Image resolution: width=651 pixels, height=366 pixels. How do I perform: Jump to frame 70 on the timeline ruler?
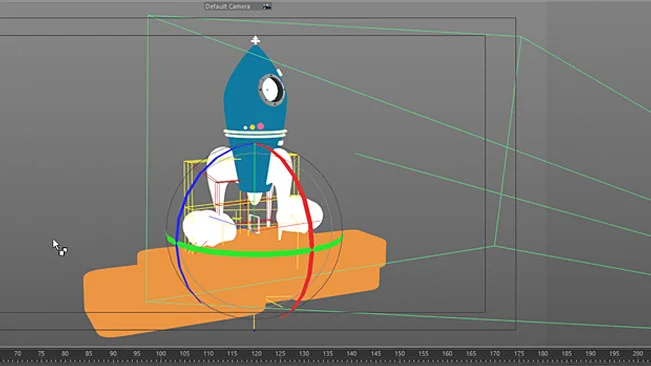(17, 354)
